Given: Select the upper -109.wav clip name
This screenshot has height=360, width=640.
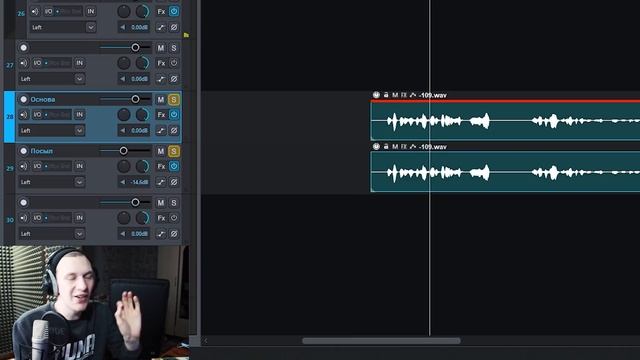Looking at the screenshot, I should [433, 95].
